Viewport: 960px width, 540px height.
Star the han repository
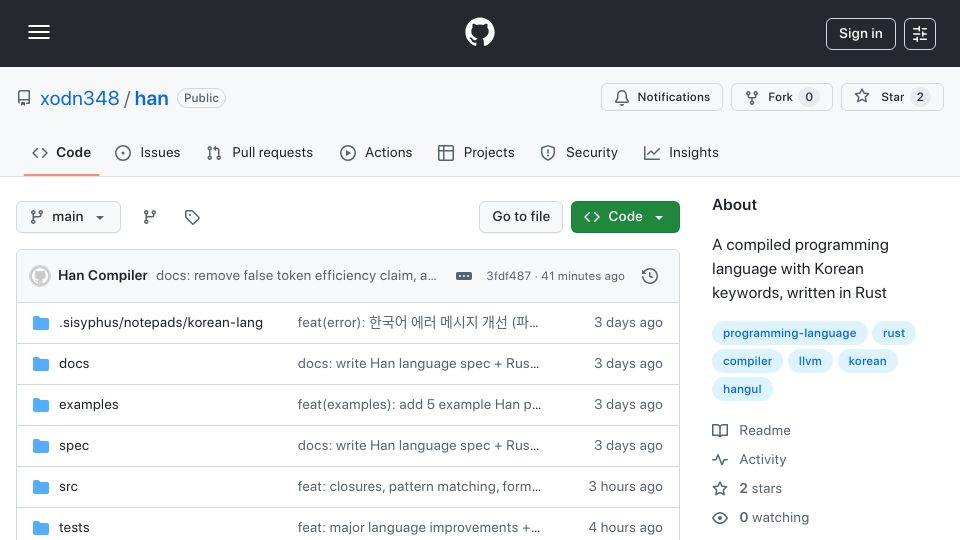892,97
